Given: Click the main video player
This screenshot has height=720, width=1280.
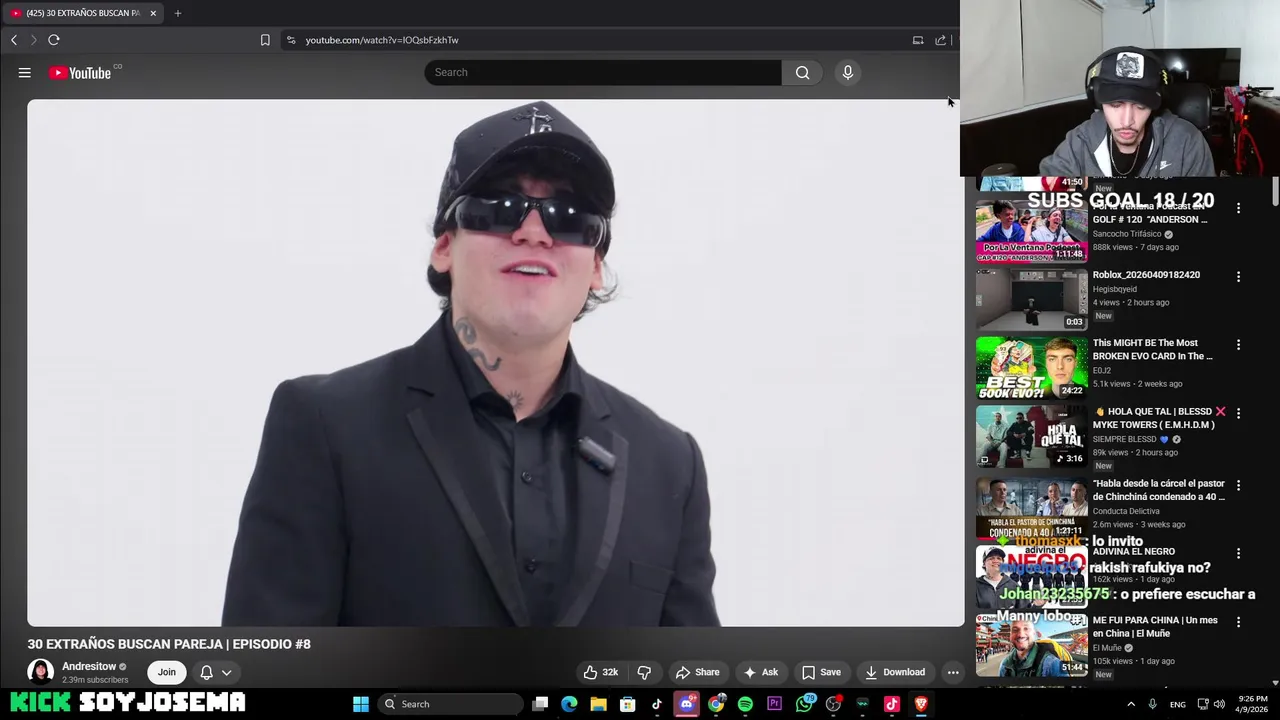Looking at the screenshot, I should [496, 362].
